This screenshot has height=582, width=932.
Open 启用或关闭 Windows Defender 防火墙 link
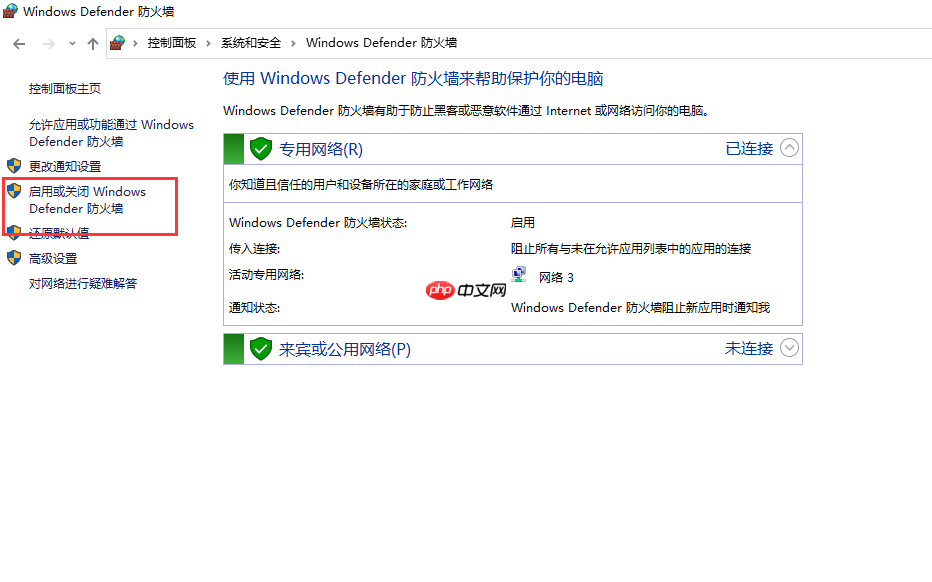pos(87,200)
